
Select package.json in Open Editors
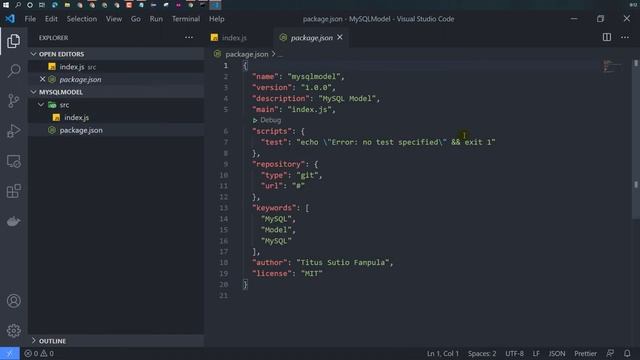[x=116, y=79]
